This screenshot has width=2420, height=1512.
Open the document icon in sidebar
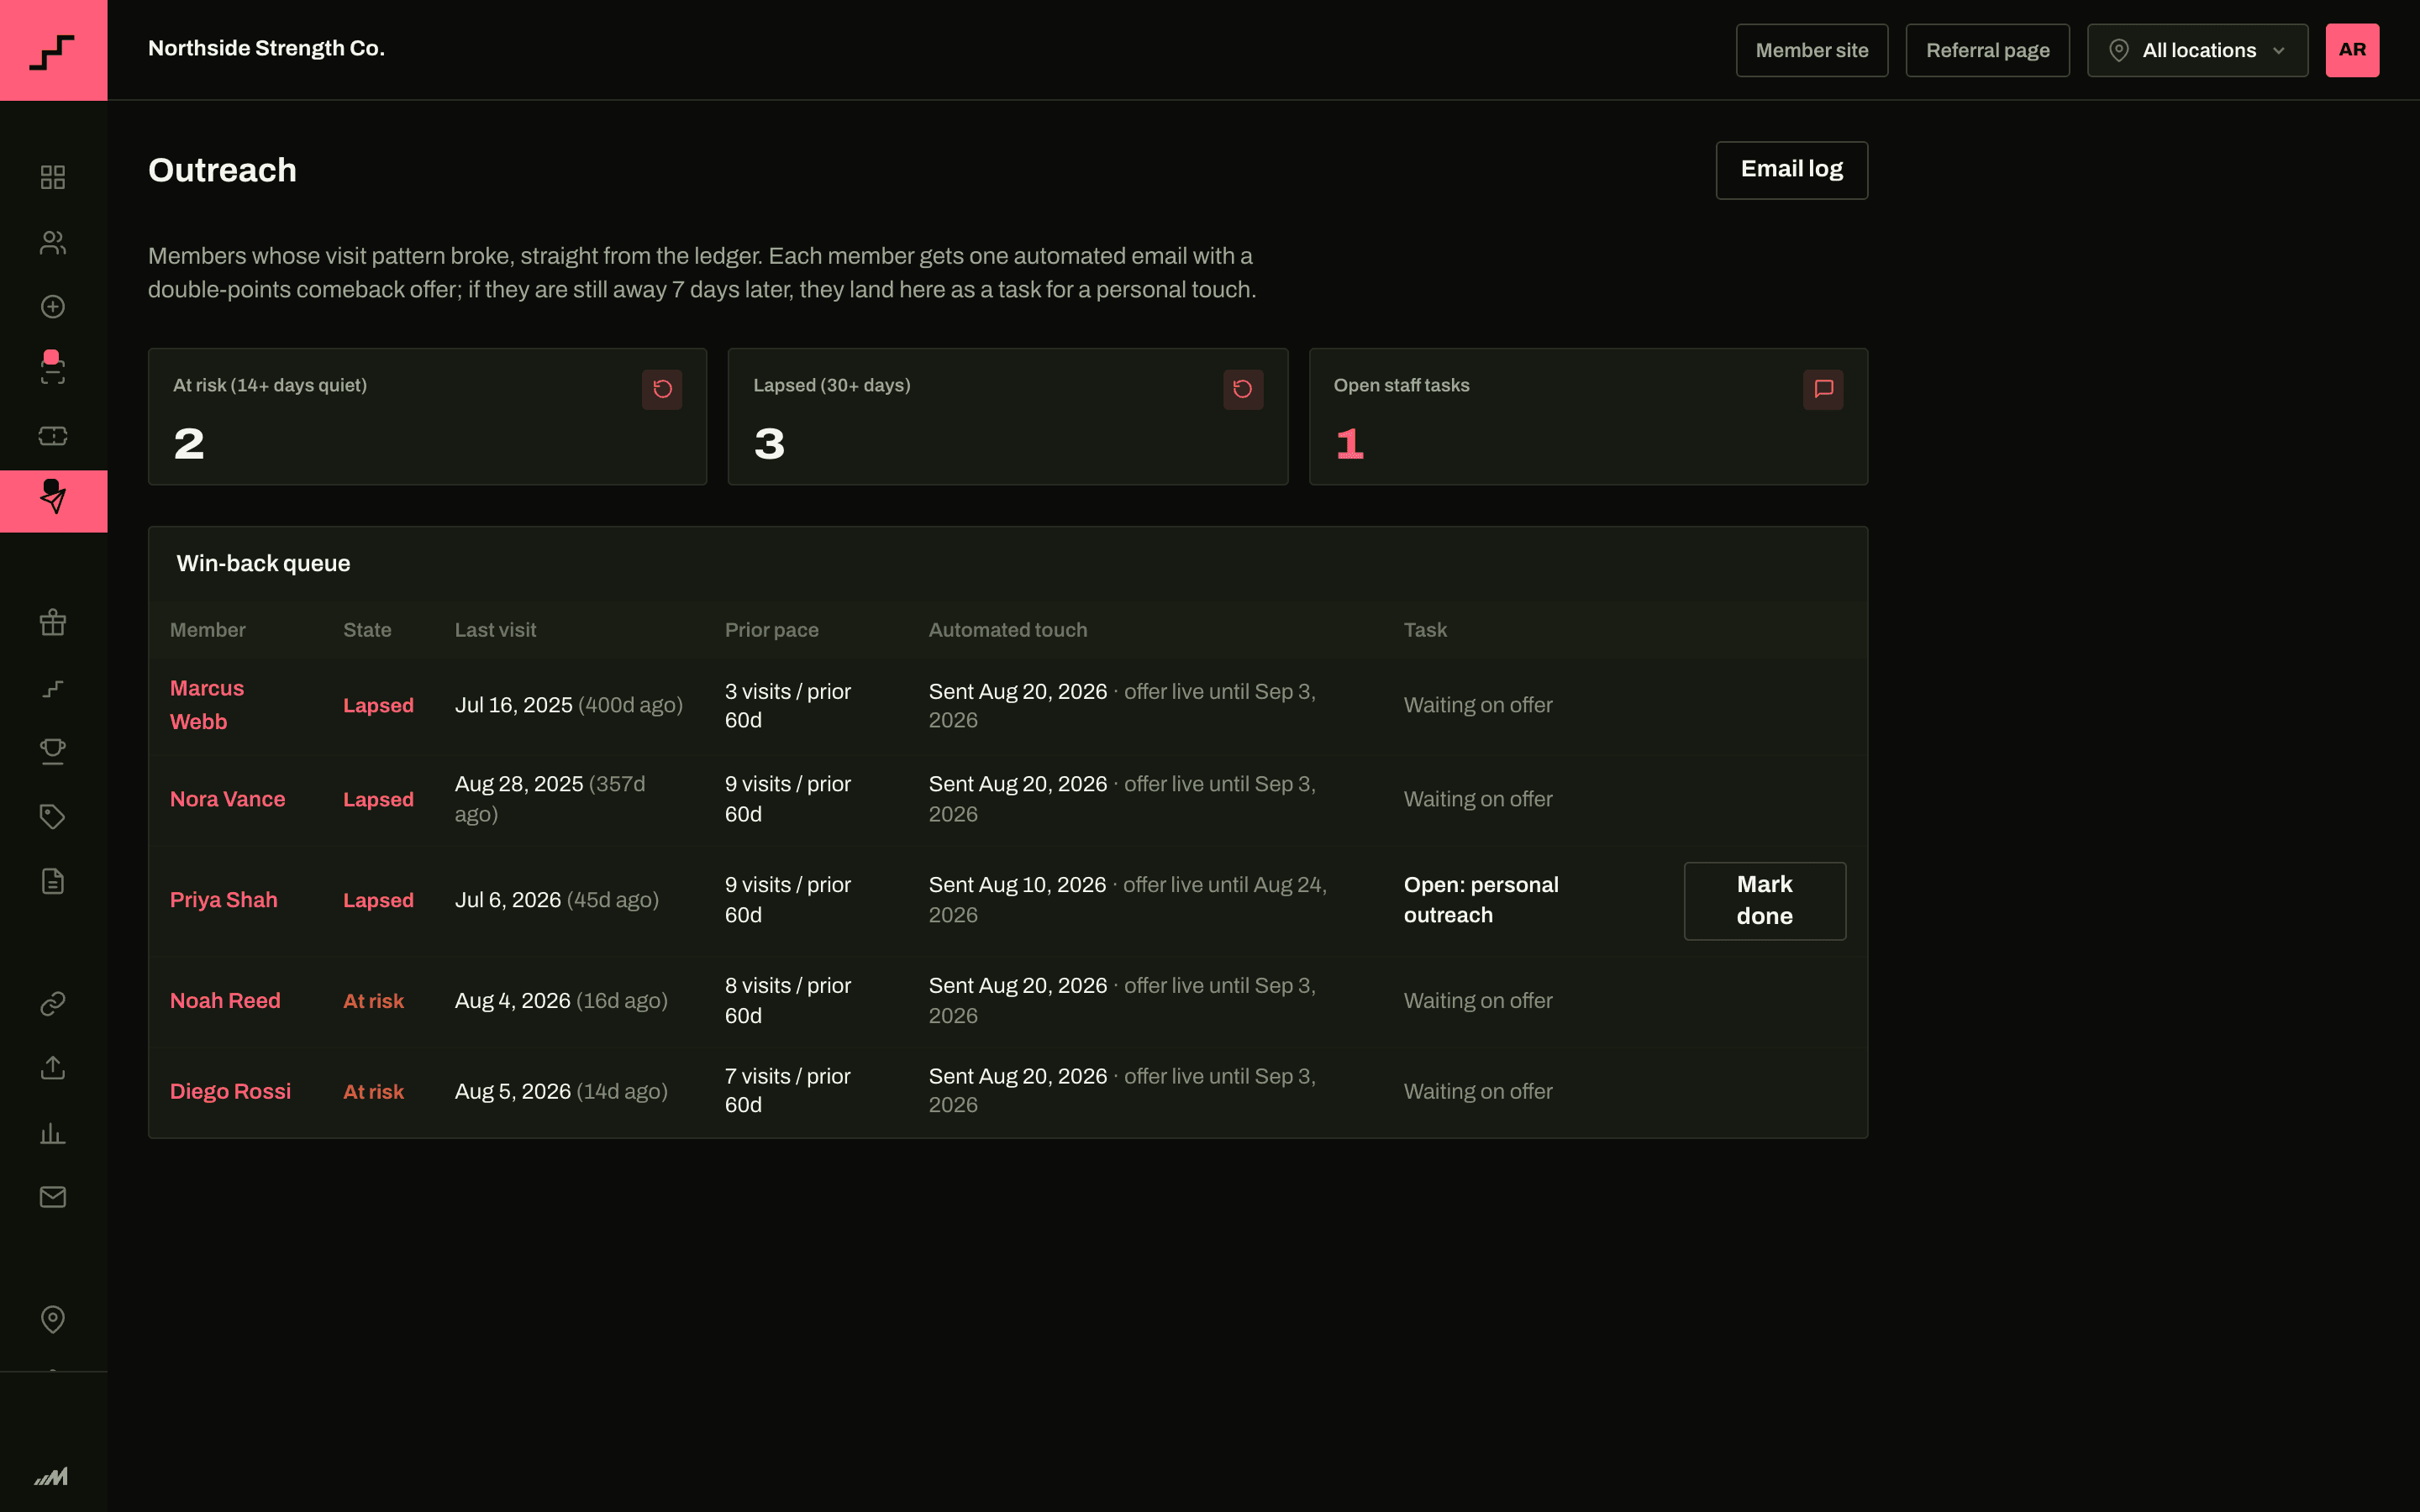[53, 881]
